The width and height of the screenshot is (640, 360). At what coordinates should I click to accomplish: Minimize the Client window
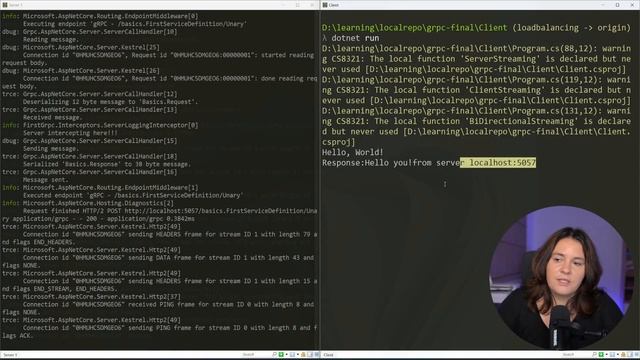[603, 5]
